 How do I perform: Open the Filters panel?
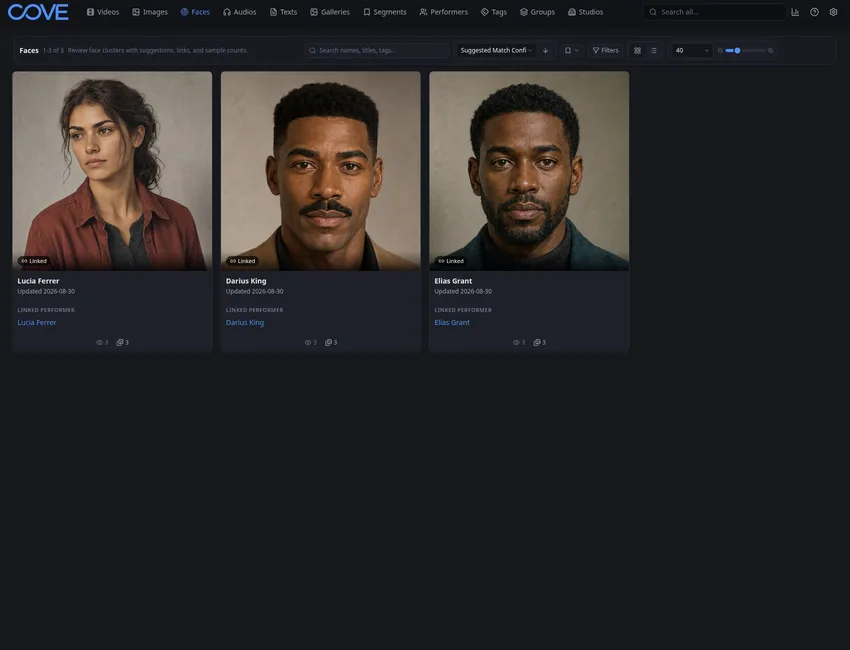[606, 50]
